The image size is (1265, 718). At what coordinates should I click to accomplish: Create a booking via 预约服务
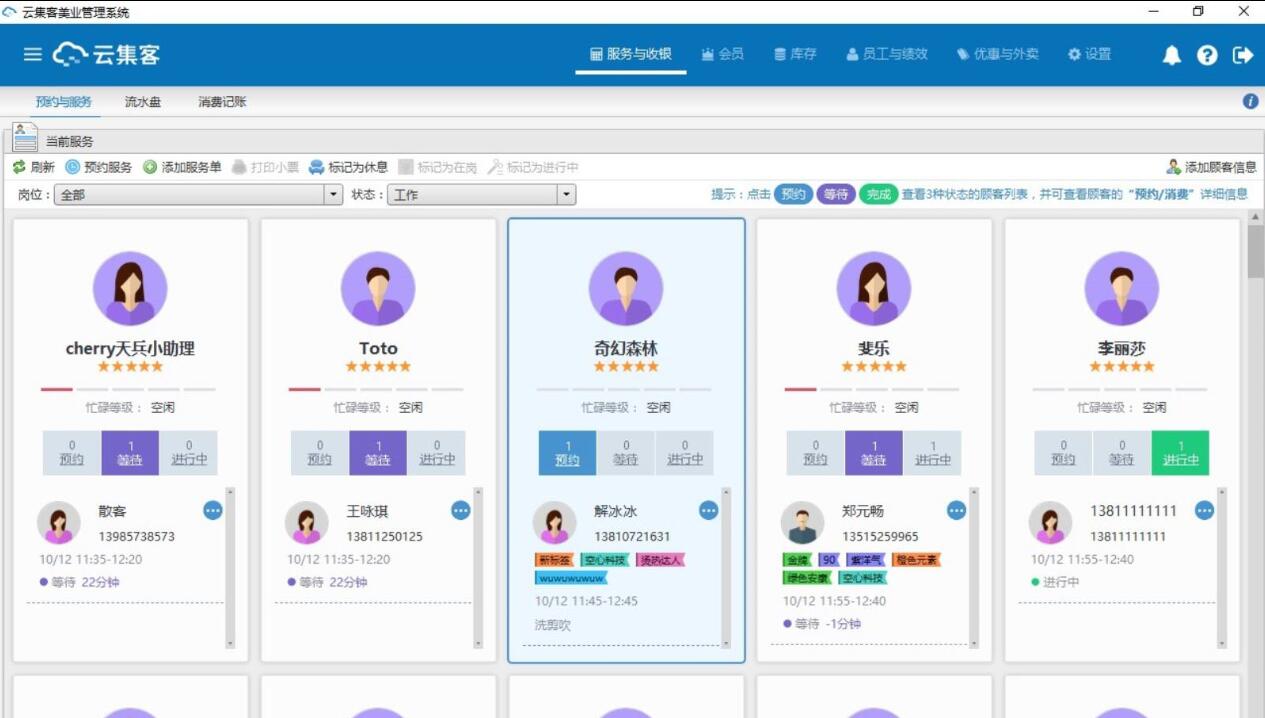98,167
